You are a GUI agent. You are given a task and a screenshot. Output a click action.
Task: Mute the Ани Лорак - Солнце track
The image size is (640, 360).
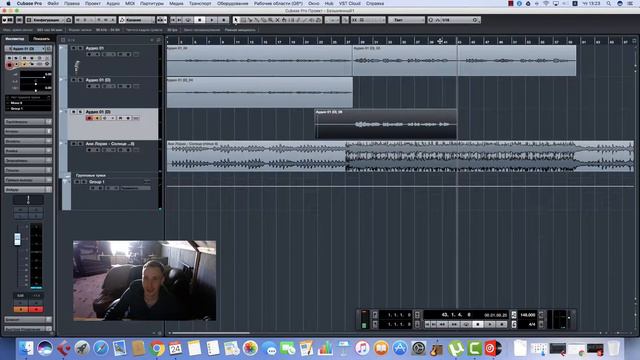pyautogui.click(x=73, y=144)
